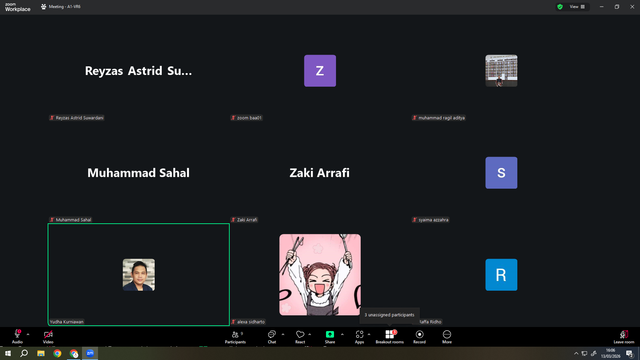
Task: Open the More options menu
Action: 447,337
